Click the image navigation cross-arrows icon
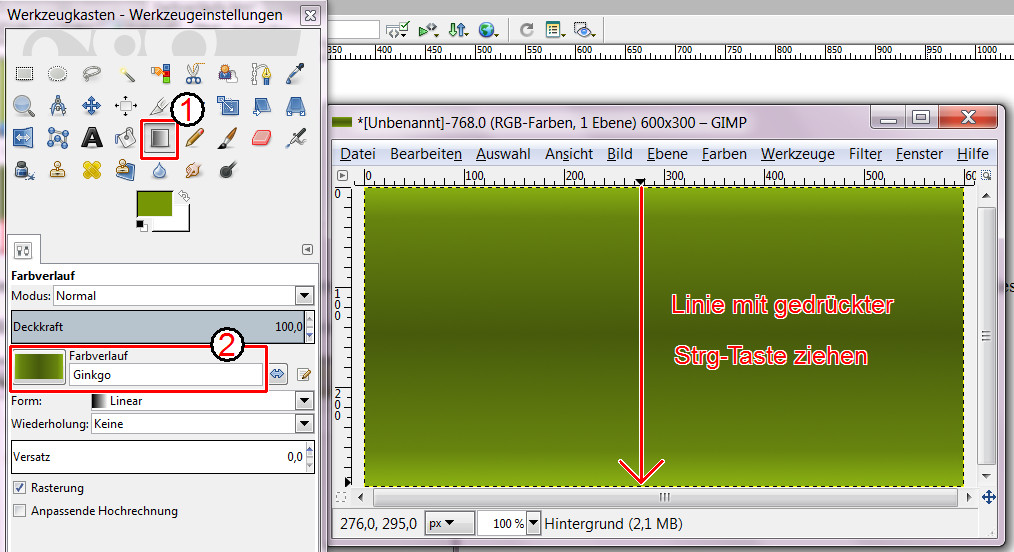Screen dimensions: 1014x552 pyautogui.click(x=988, y=497)
